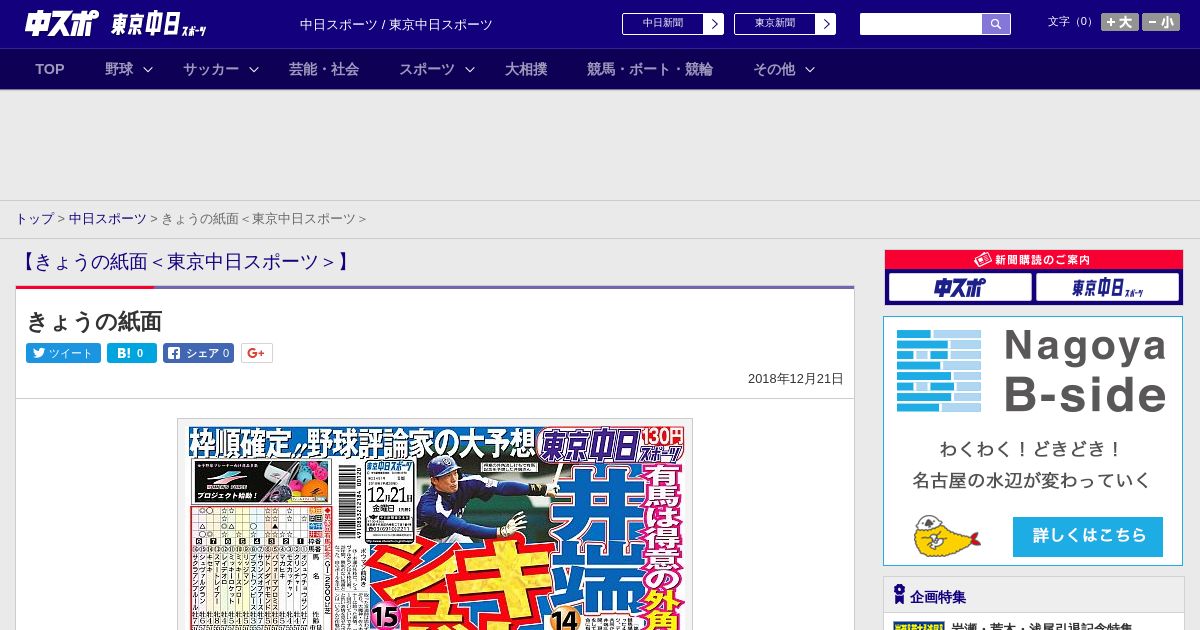Click the Tokyo Chunichi Sports header logo
This screenshot has height=630, width=1200.
[159, 23]
